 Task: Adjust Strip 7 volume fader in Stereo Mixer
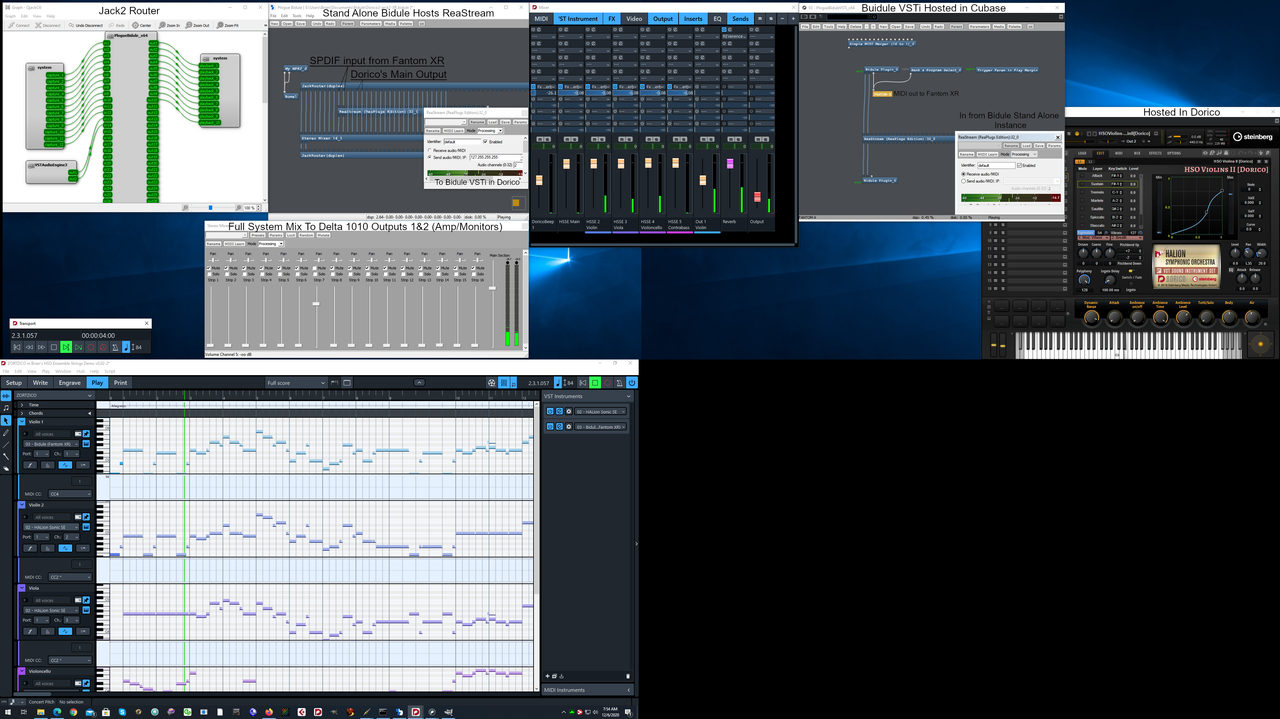(316, 304)
